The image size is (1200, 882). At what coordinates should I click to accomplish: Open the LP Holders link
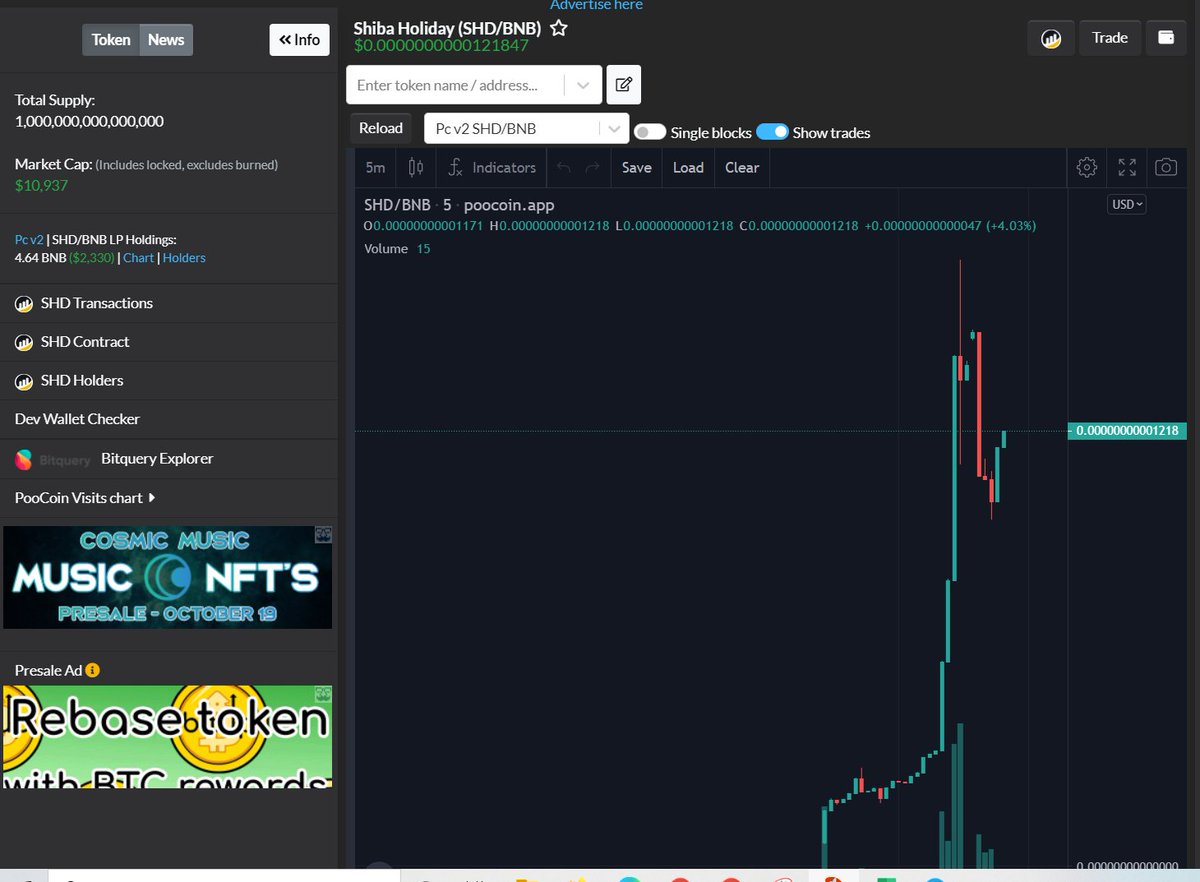[184, 258]
